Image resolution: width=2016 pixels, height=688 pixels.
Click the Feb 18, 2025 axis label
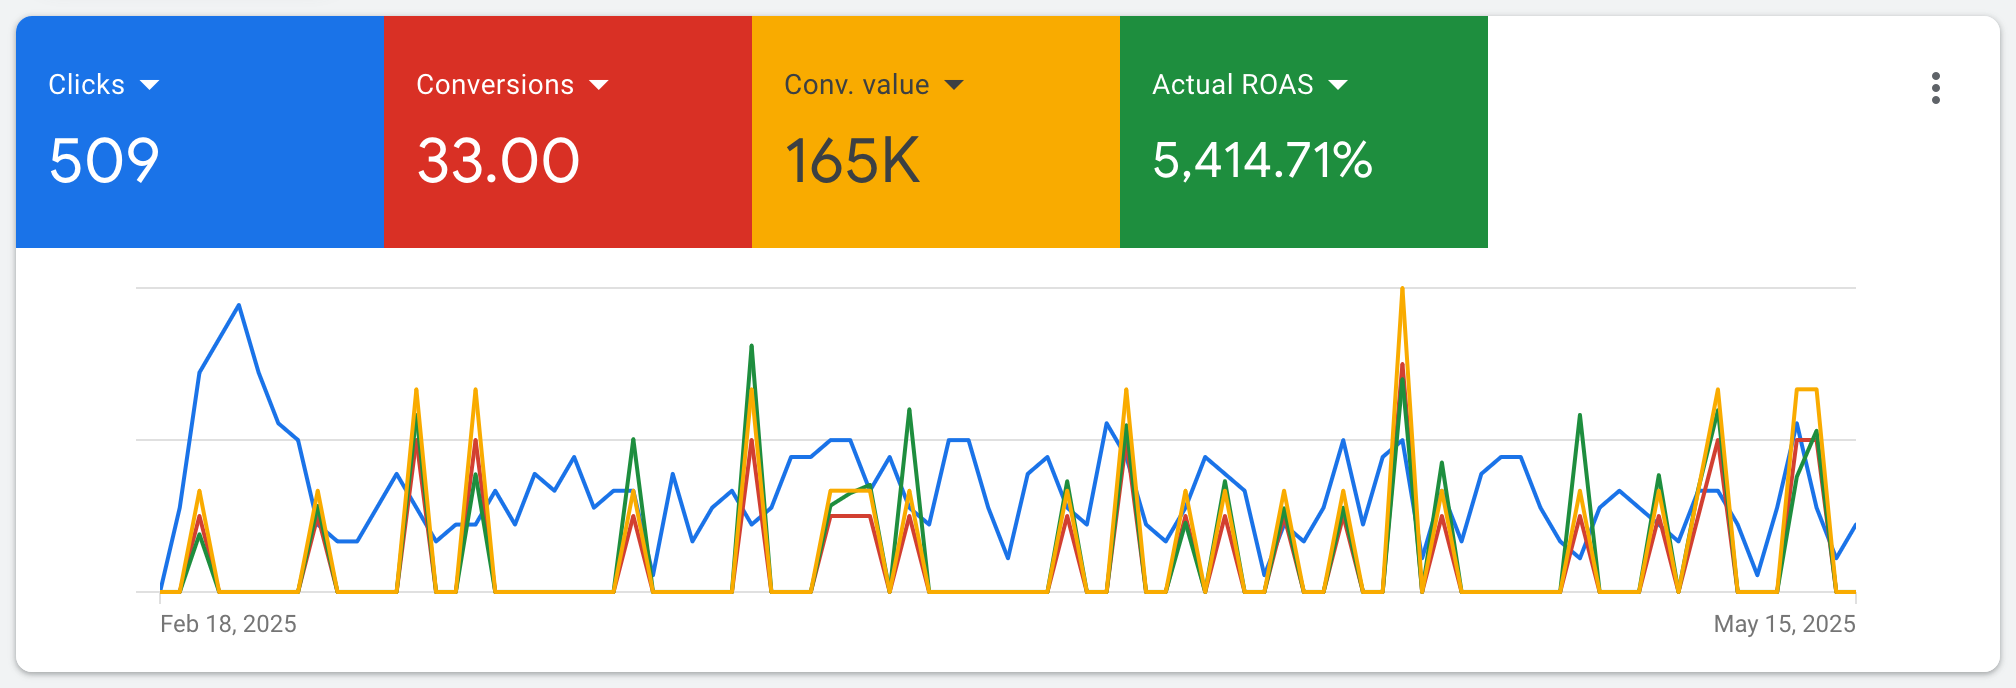coord(228,624)
